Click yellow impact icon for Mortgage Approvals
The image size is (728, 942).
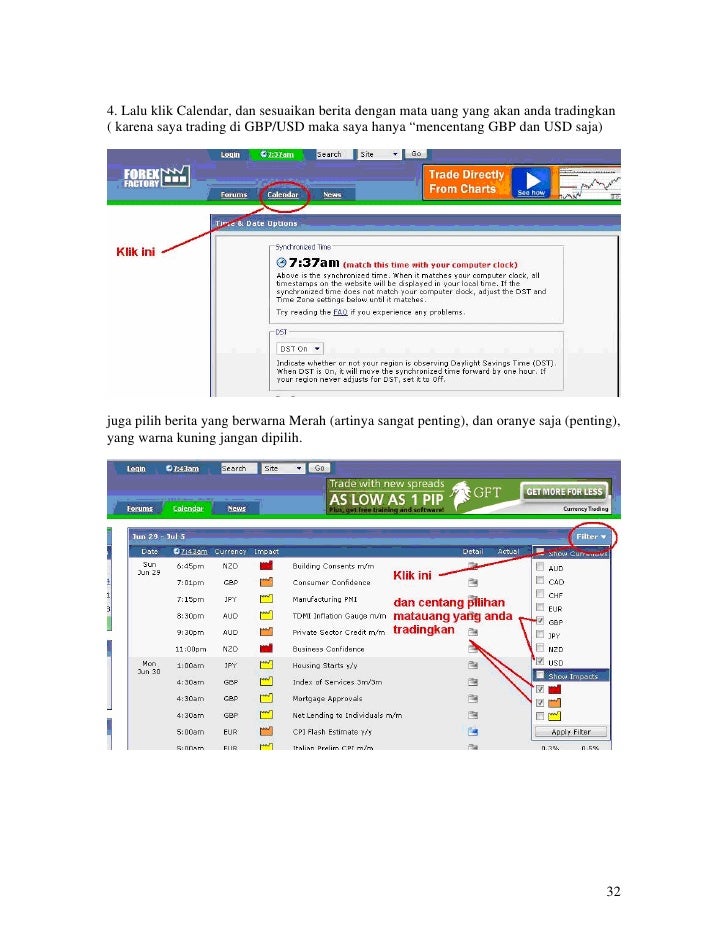point(266,698)
